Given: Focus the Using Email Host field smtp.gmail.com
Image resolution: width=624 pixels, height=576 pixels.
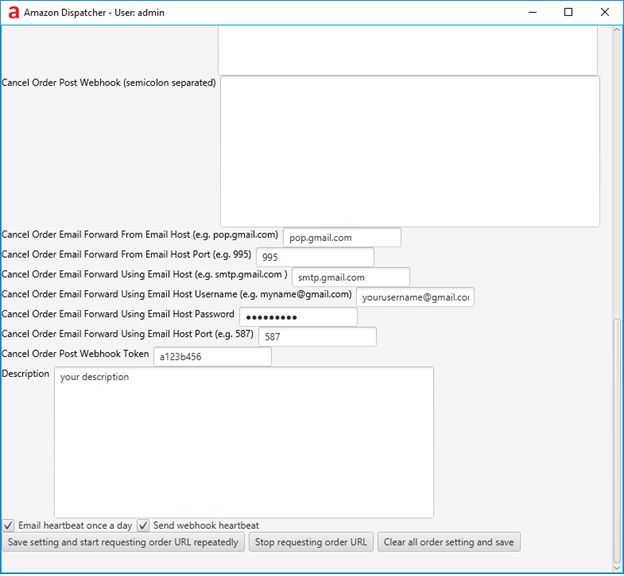Looking at the screenshot, I should coord(351,277).
